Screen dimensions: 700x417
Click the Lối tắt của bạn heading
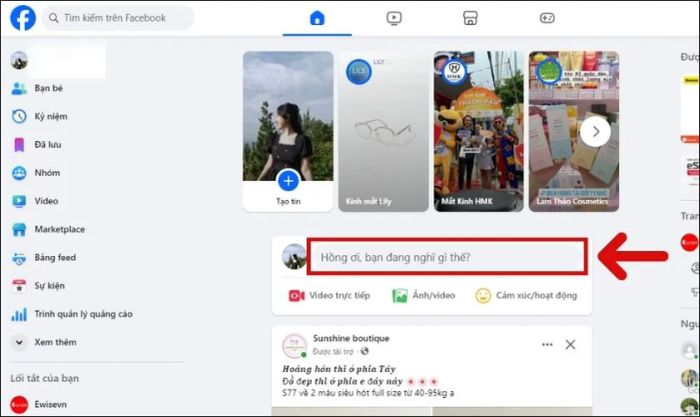[x=45, y=379]
